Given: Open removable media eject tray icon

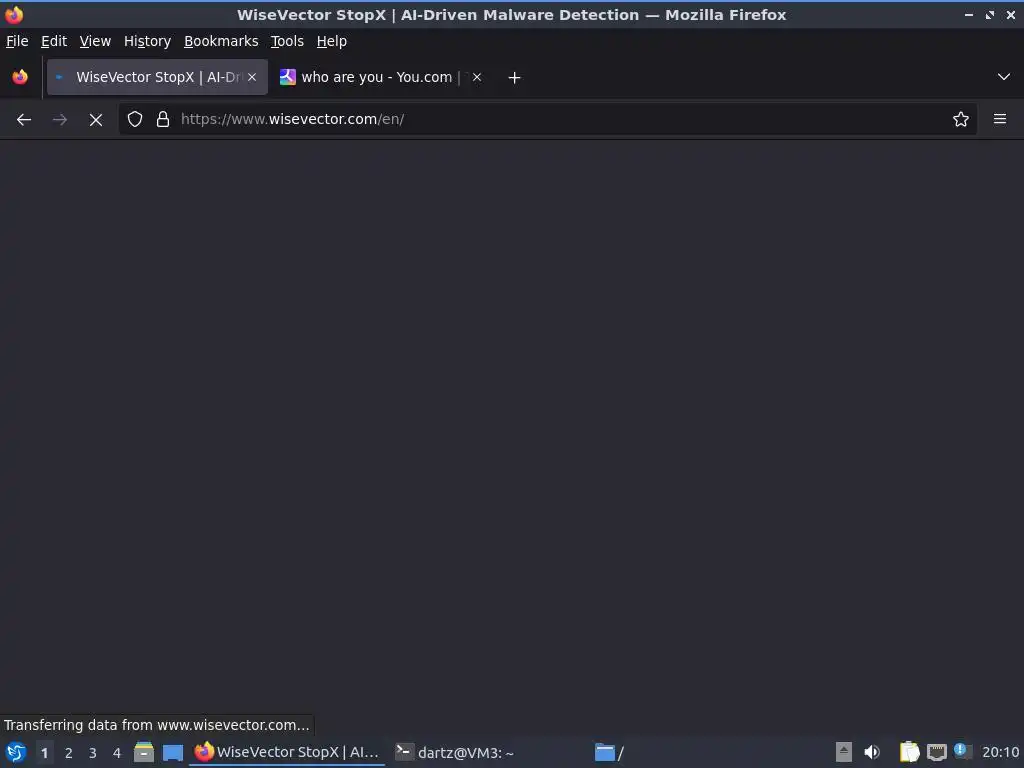Looking at the screenshot, I should [x=844, y=752].
